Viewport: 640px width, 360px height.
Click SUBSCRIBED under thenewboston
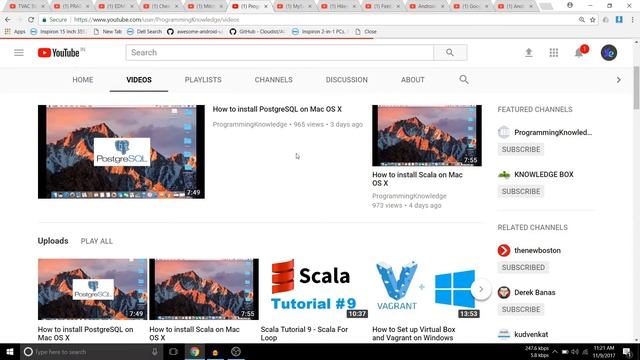[x=523, y=267]
